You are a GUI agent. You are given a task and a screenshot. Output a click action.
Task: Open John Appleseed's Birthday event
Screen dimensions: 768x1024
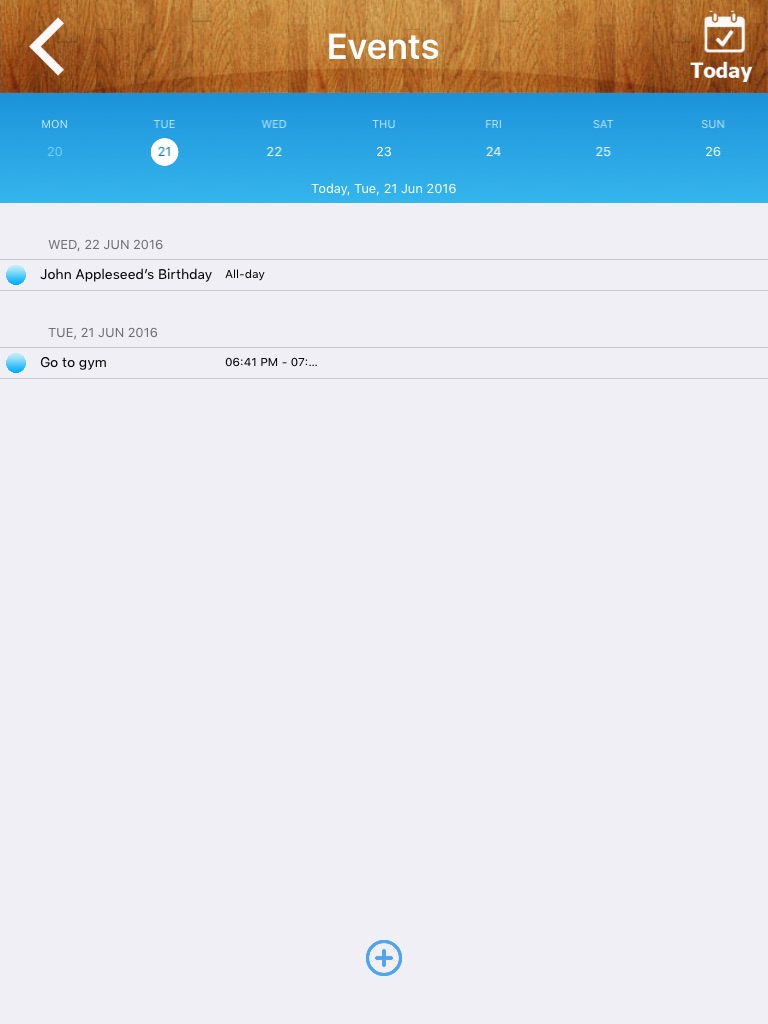[384, 275]
